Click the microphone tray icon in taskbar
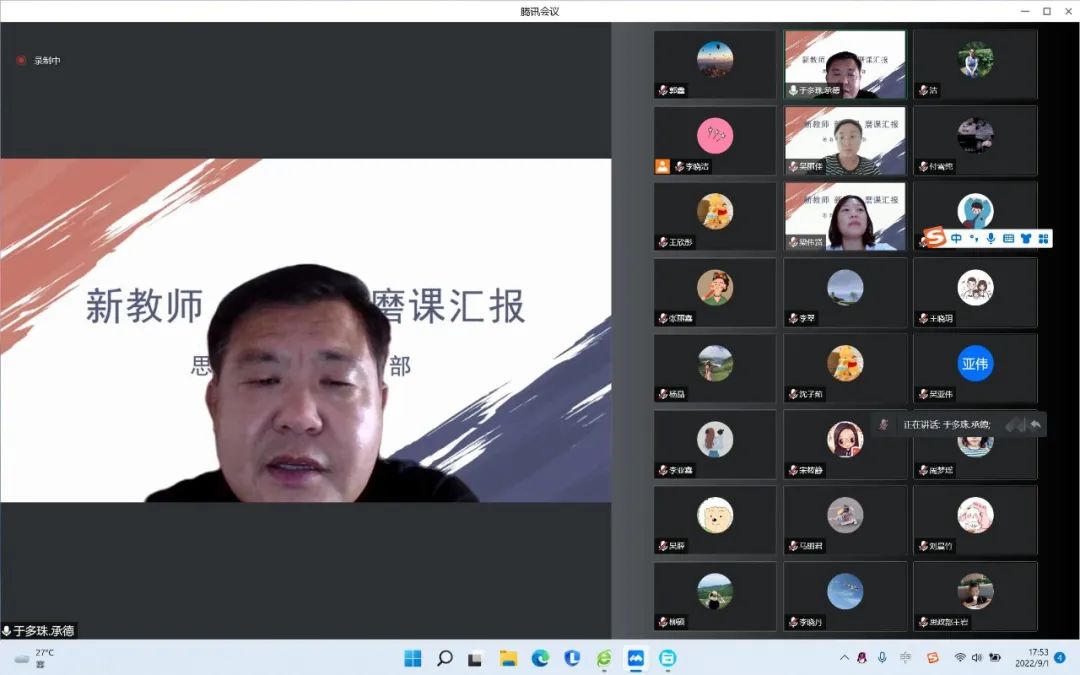The width and height of the screenshot is (1080, 675). (882, 658)
